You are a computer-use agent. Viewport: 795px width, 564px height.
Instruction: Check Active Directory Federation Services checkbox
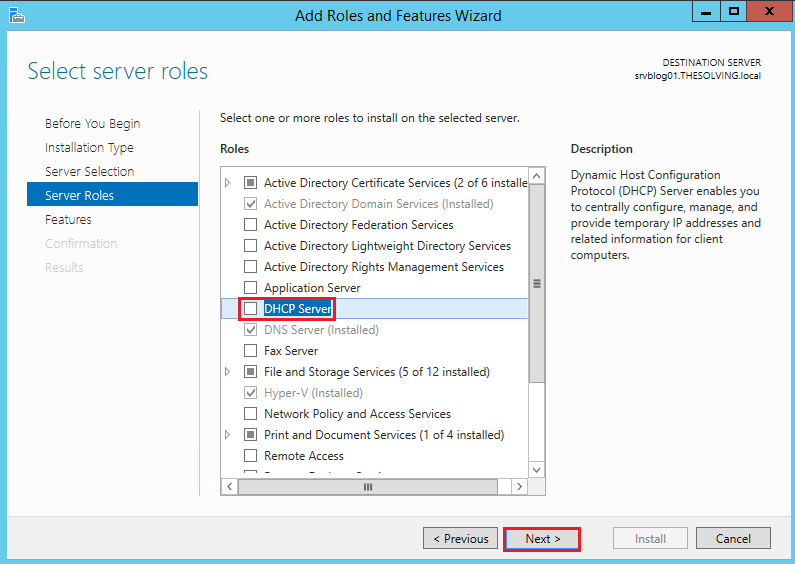coord(250,225)
